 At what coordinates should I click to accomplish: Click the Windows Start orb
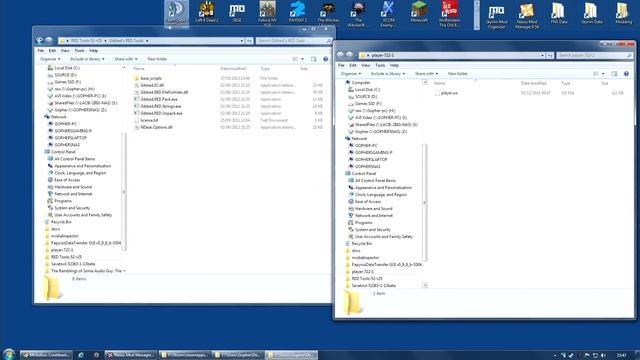9,354
